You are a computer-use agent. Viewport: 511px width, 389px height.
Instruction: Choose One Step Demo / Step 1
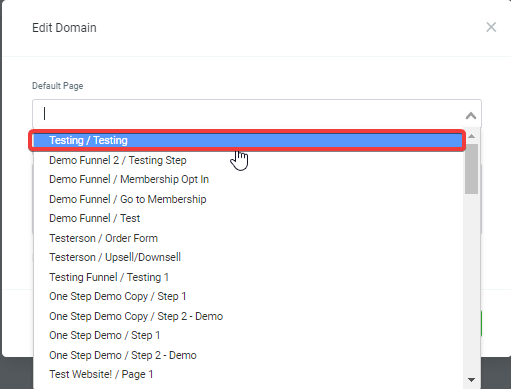tap(248, 335)
